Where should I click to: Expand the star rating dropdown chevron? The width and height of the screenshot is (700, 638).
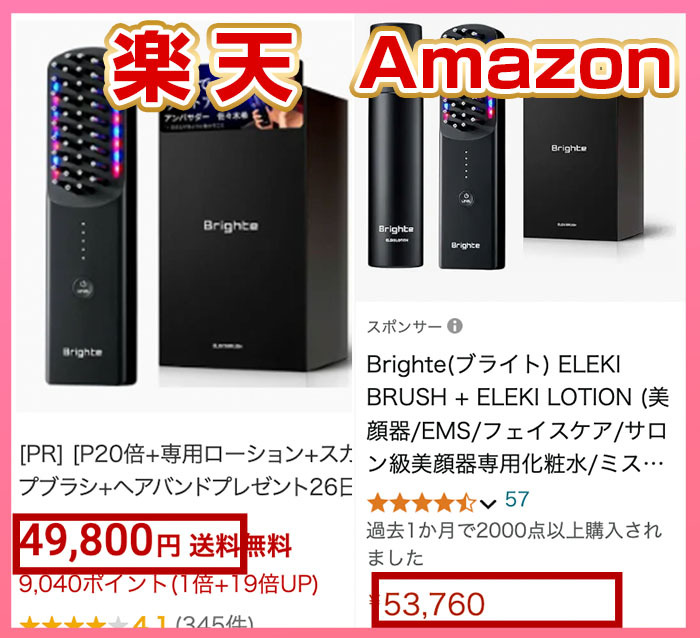(x=488, y=505)
